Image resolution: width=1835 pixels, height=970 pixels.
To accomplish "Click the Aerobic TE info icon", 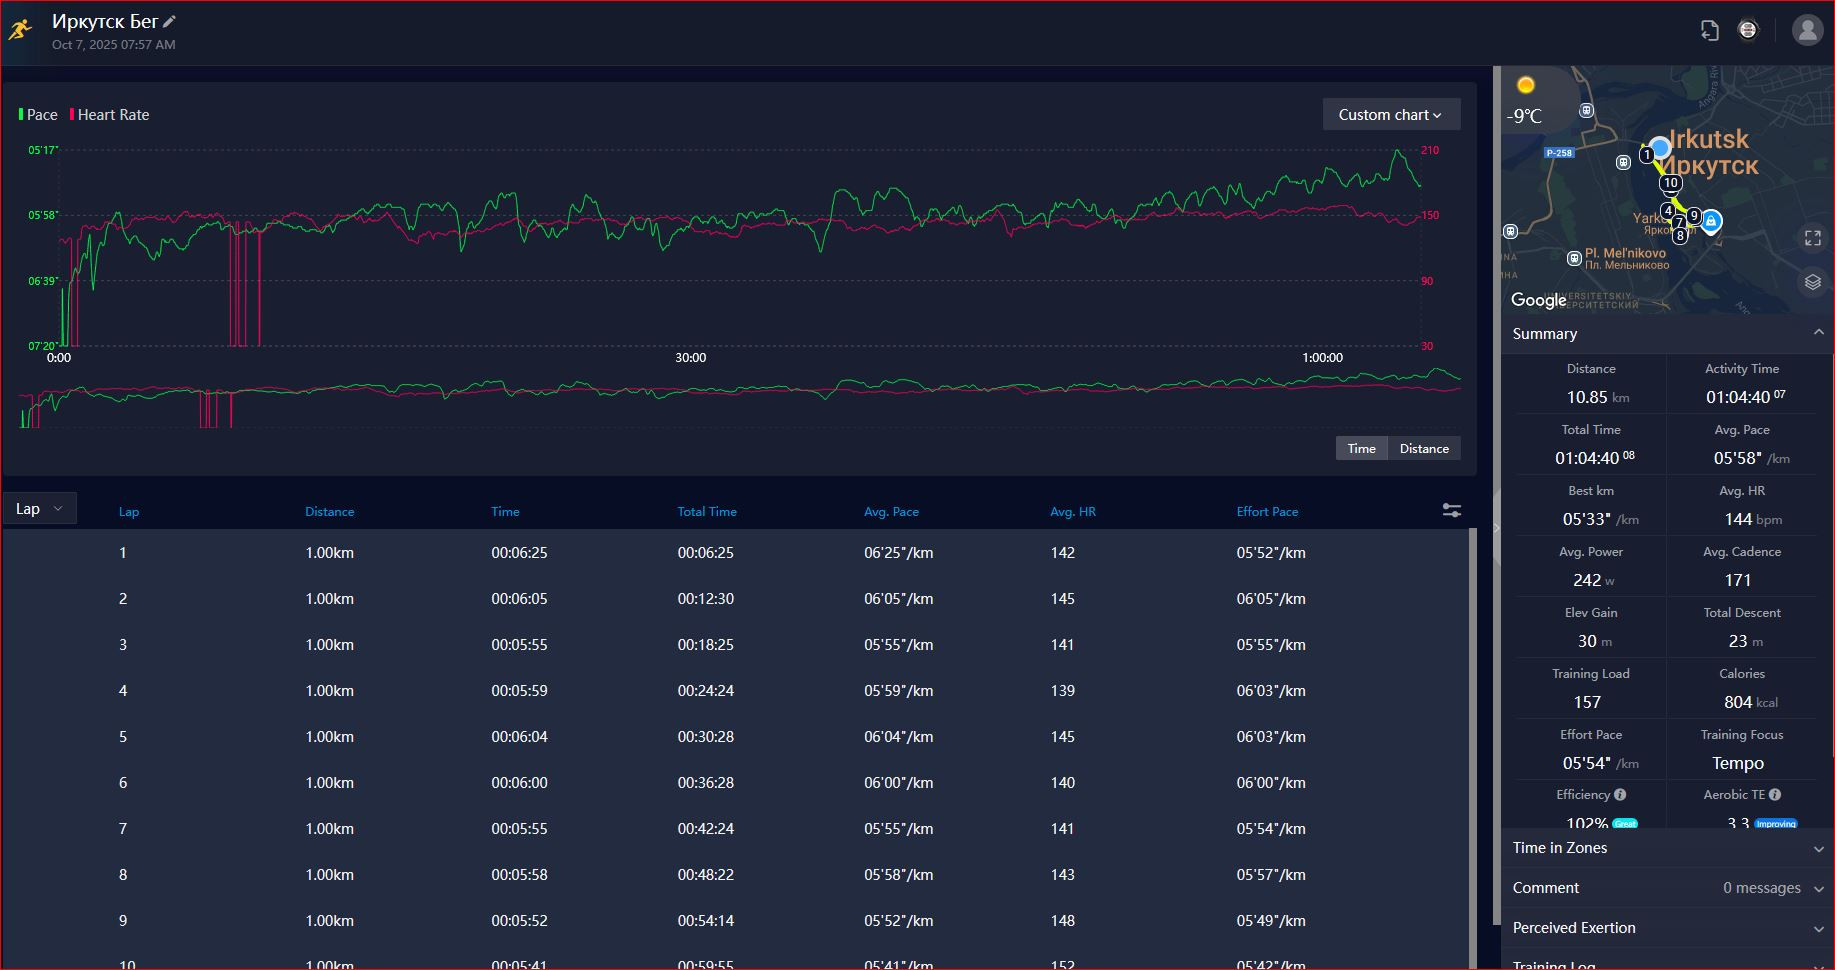I will 1775,795.
